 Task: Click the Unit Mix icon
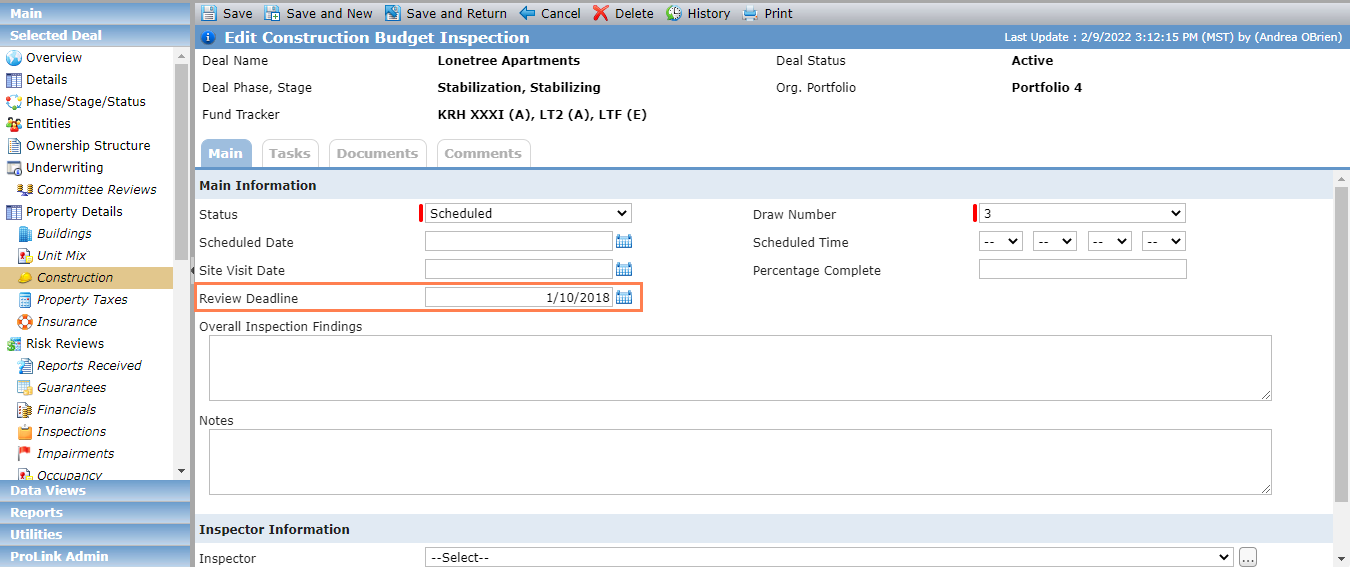coord(26,256)
